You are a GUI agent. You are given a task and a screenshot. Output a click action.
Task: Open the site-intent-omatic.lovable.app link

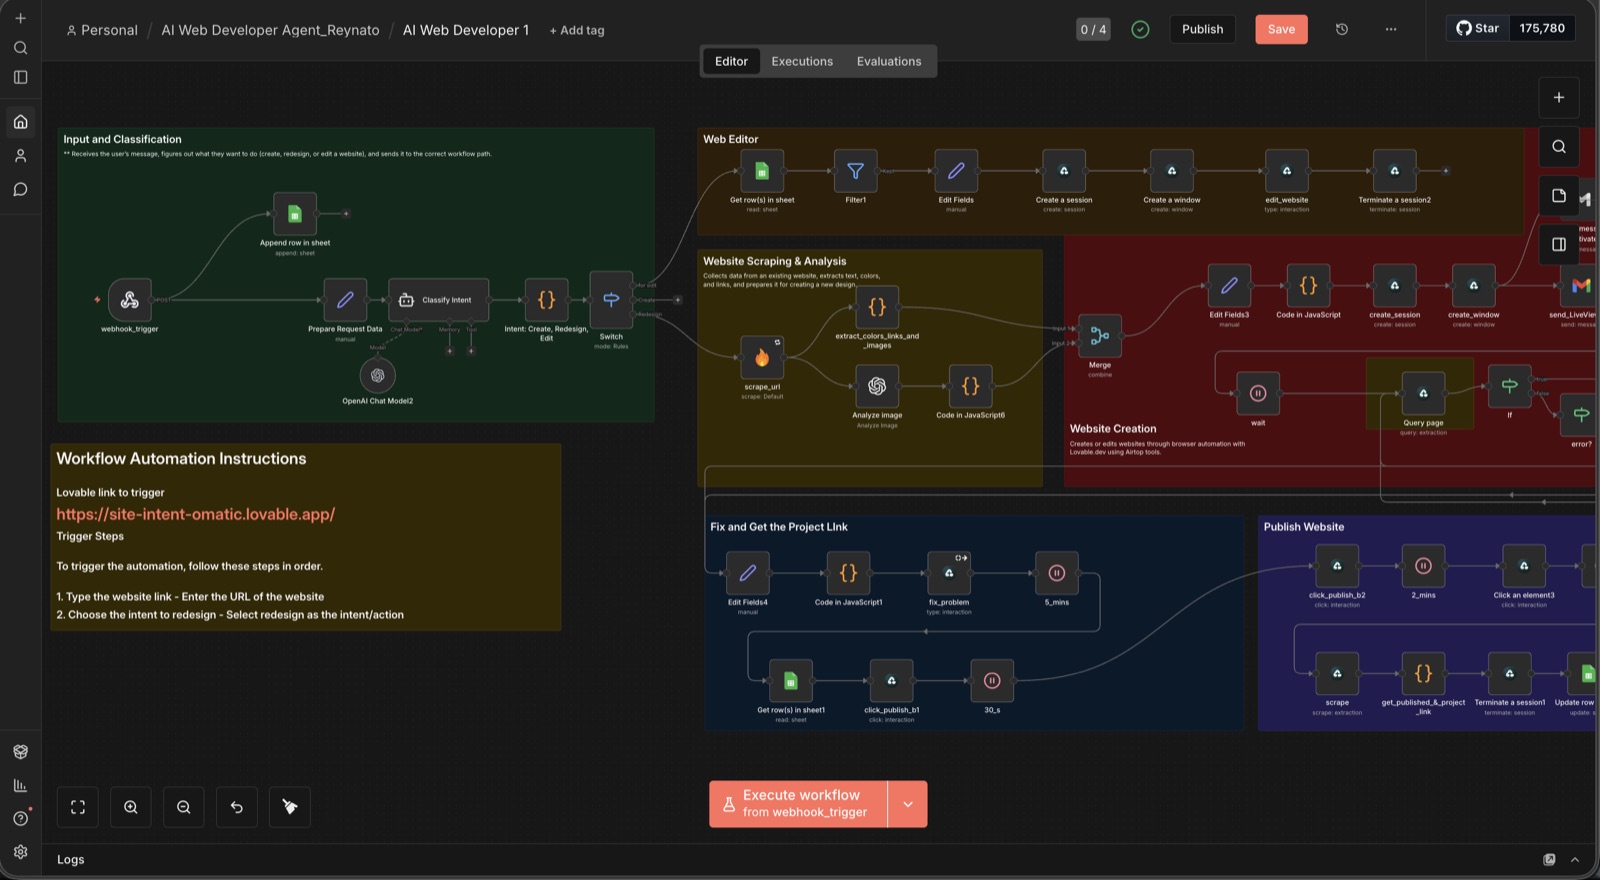click(x=196, y=514)
